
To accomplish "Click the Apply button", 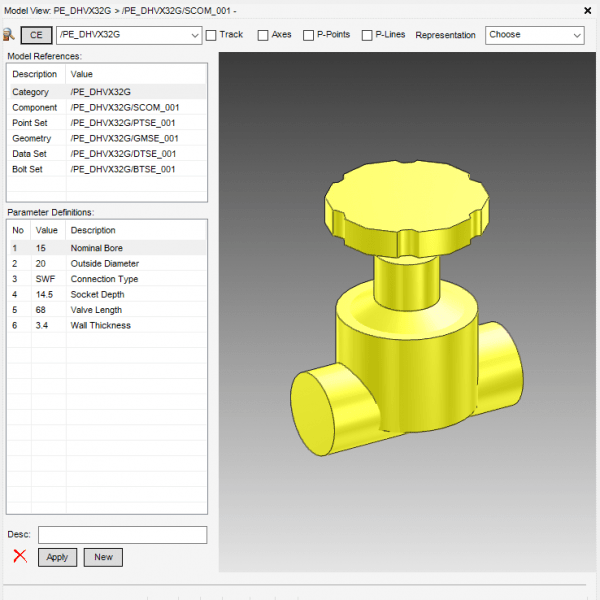I will [x=57, y=557].
